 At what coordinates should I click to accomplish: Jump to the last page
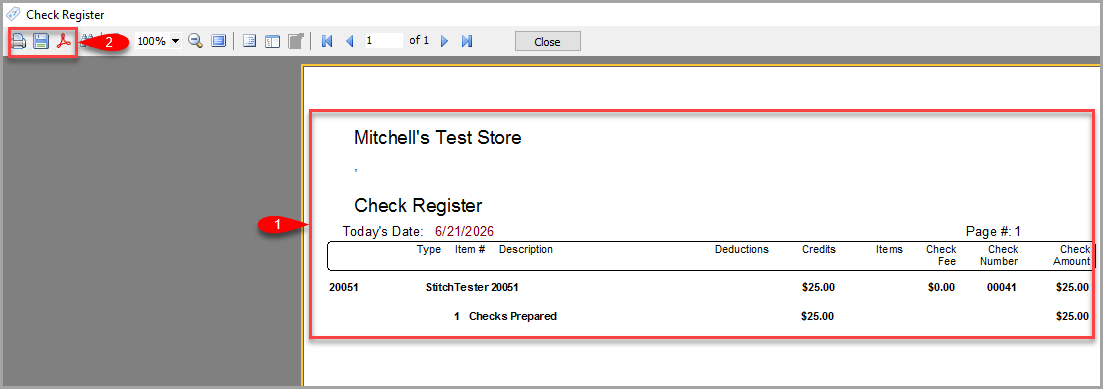466,42
